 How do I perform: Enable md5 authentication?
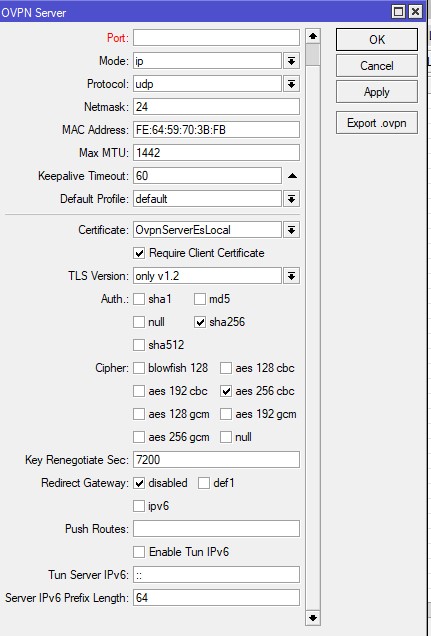[200, 299]
